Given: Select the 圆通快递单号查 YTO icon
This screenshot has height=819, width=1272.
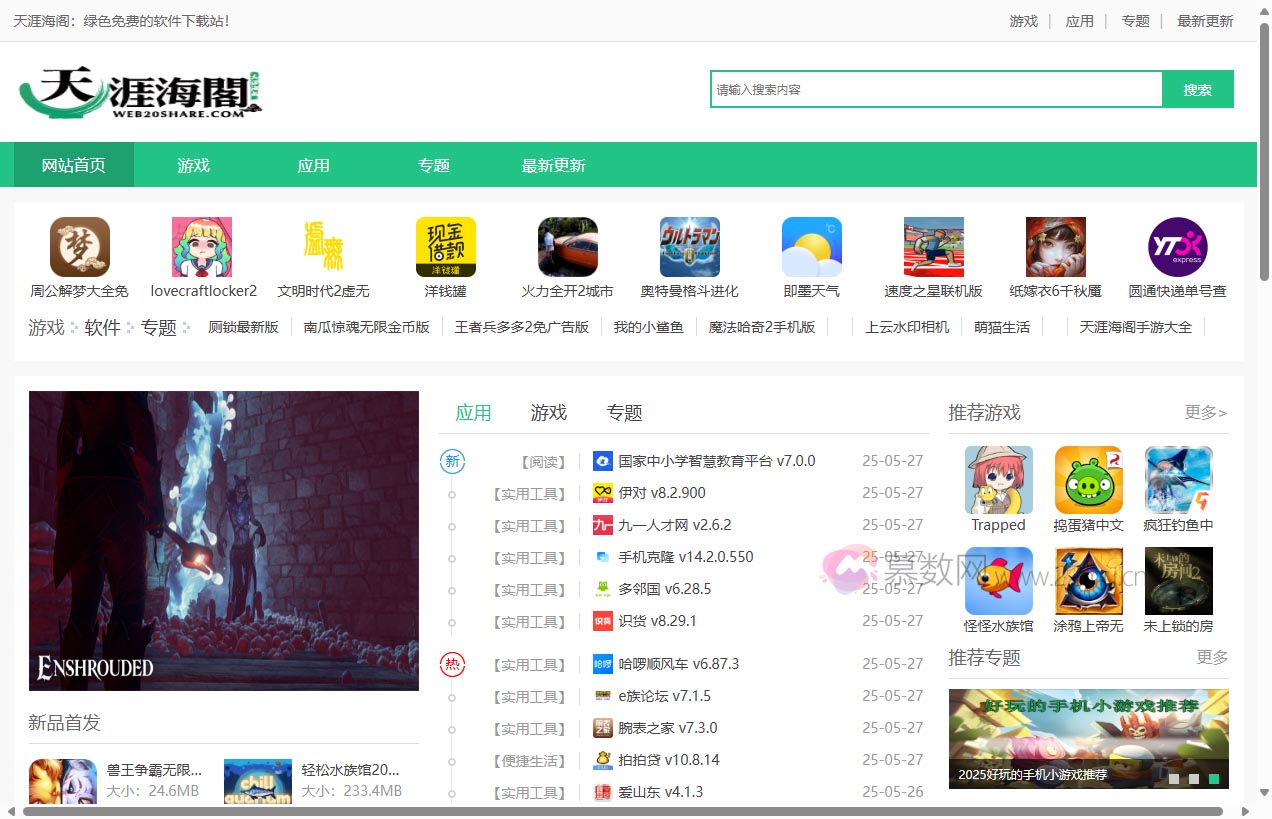Looking at the screenshot, I should (x=1177, y=247).
